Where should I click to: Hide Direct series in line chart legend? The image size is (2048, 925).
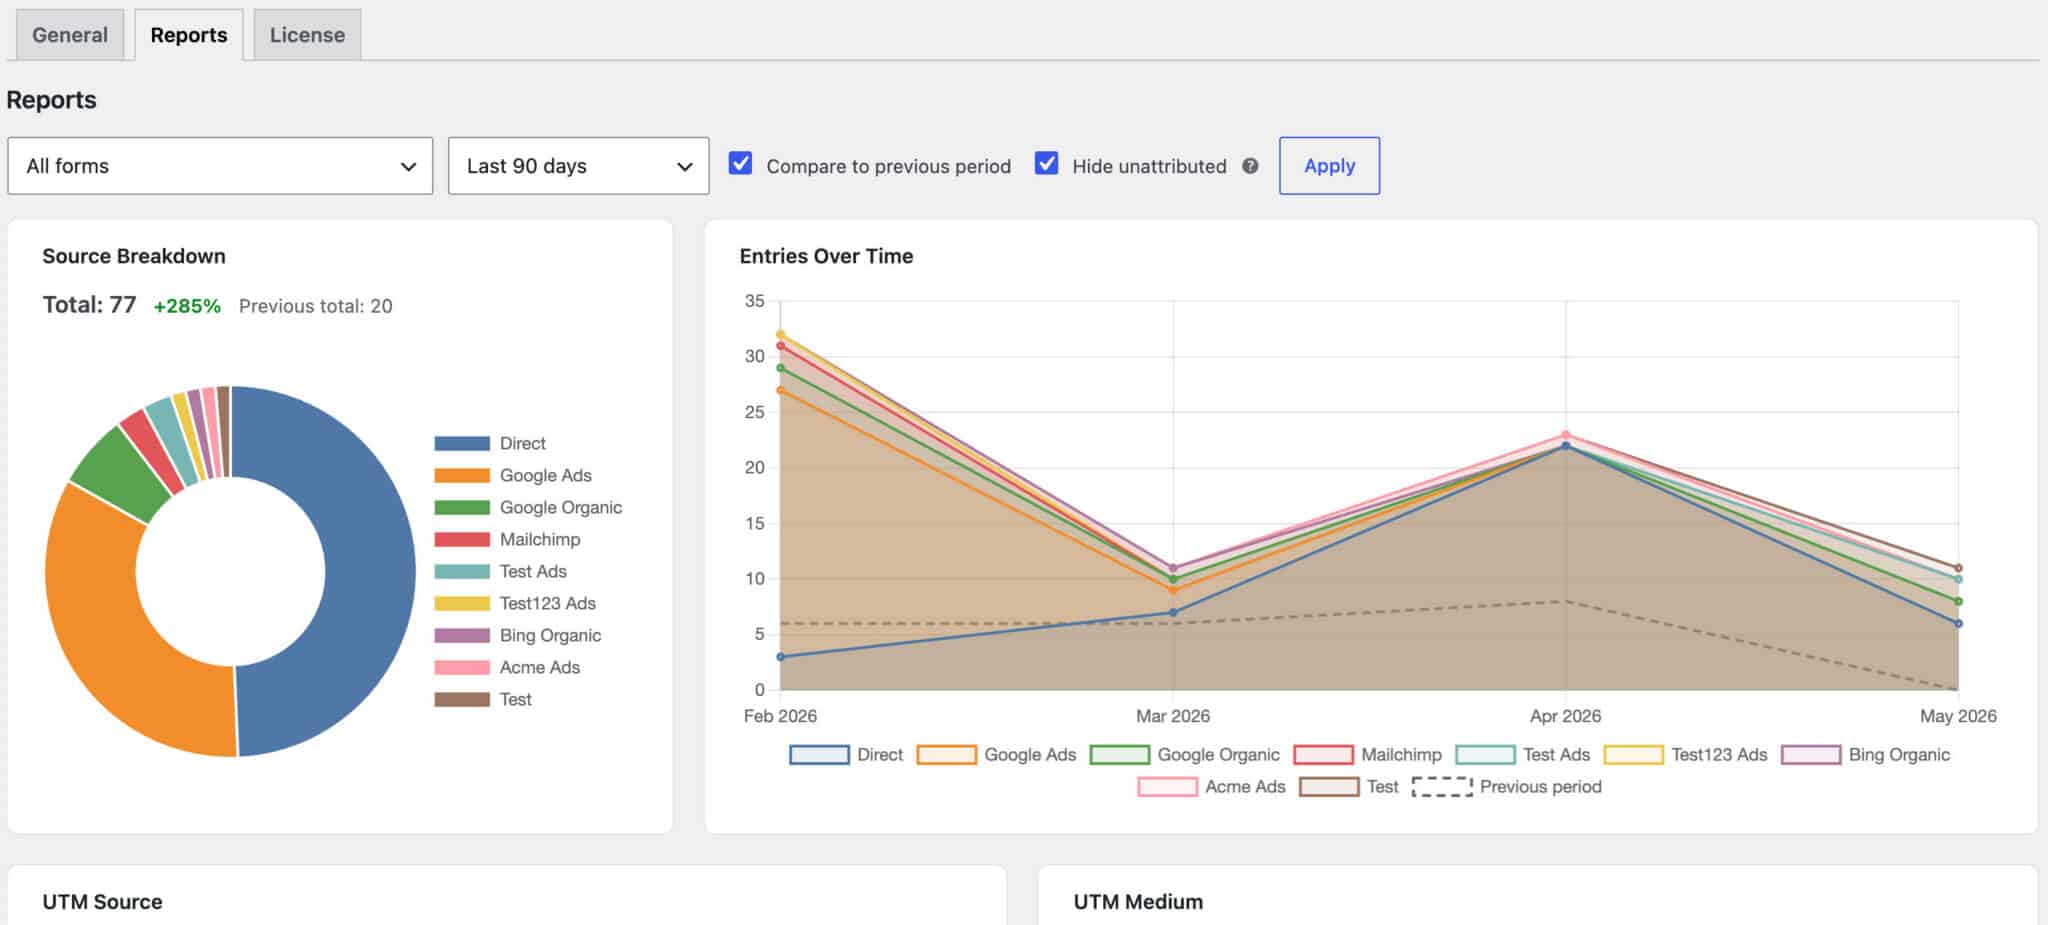(x=846, y=755)
